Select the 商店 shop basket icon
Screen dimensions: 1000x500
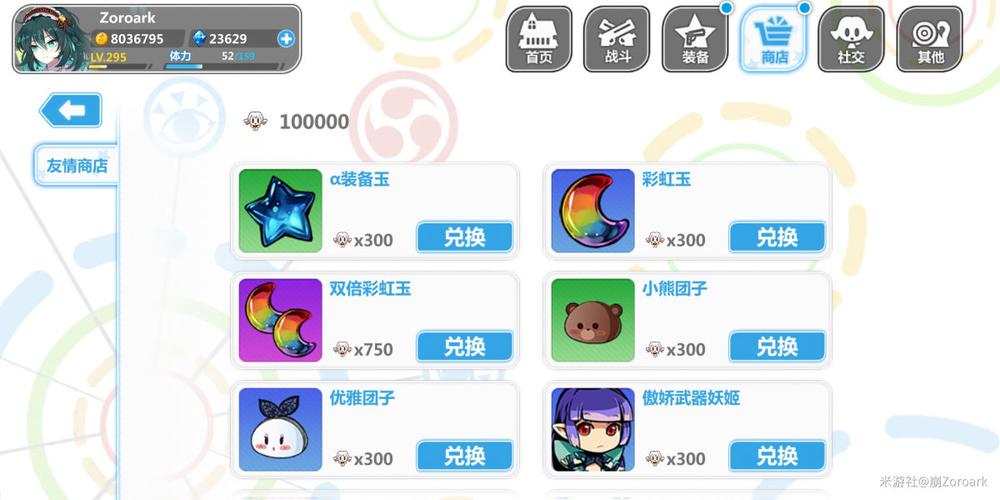point(773,39)
